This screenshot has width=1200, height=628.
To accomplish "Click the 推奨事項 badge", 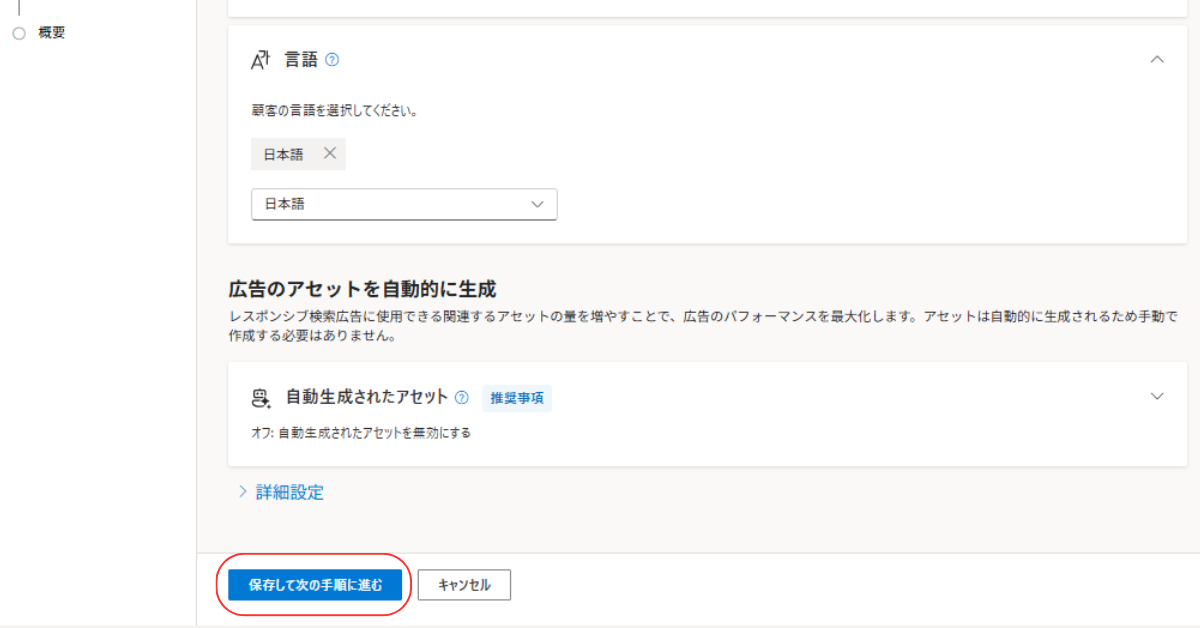I will 517,398.
